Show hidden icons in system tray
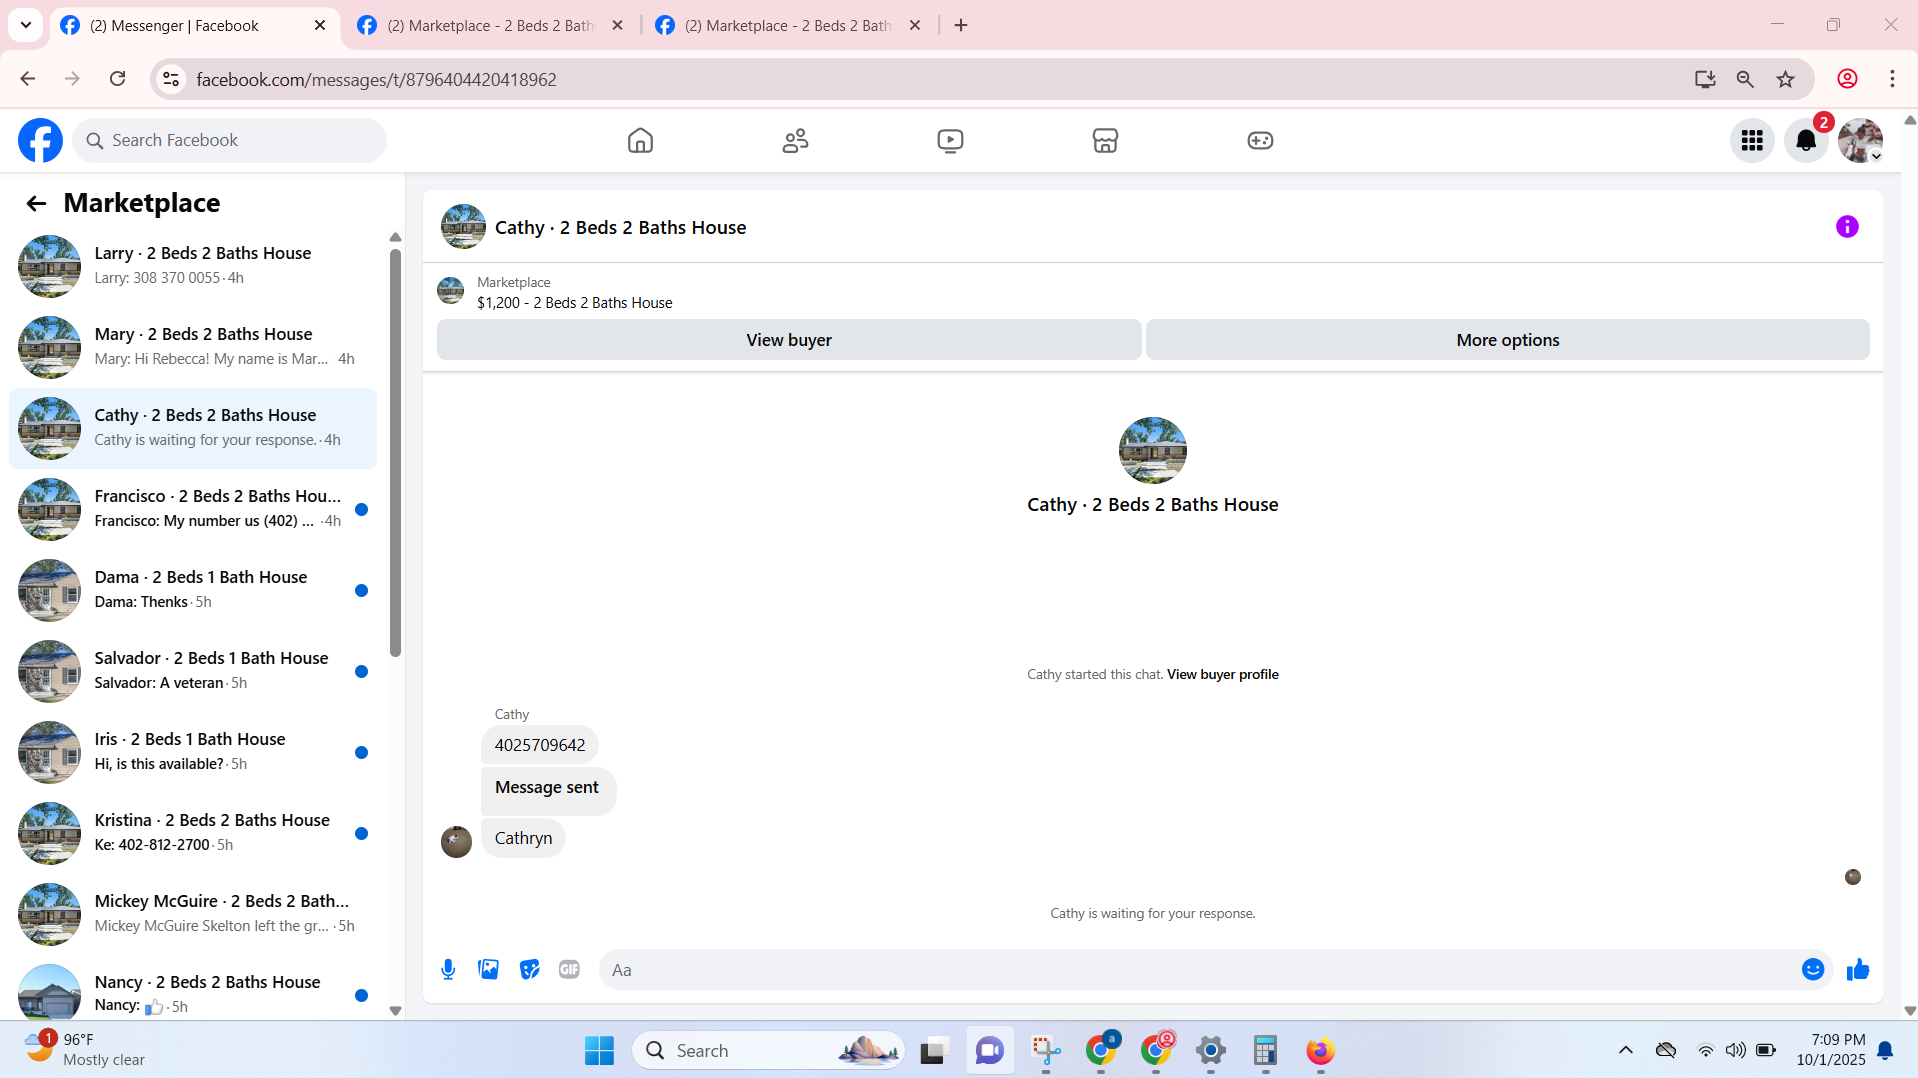 pyautogui.click(x=1626, y=1050)
